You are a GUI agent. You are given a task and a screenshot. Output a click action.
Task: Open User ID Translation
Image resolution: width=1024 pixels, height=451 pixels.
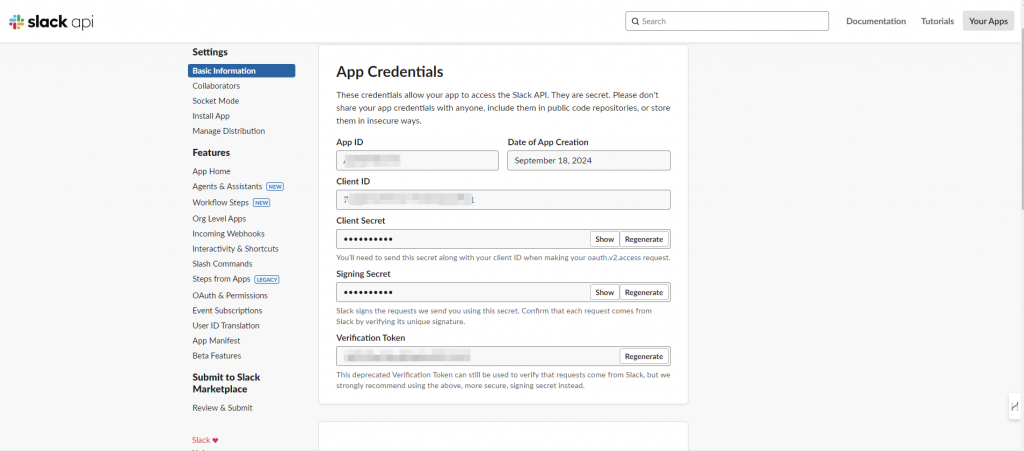tap(226, 326)
